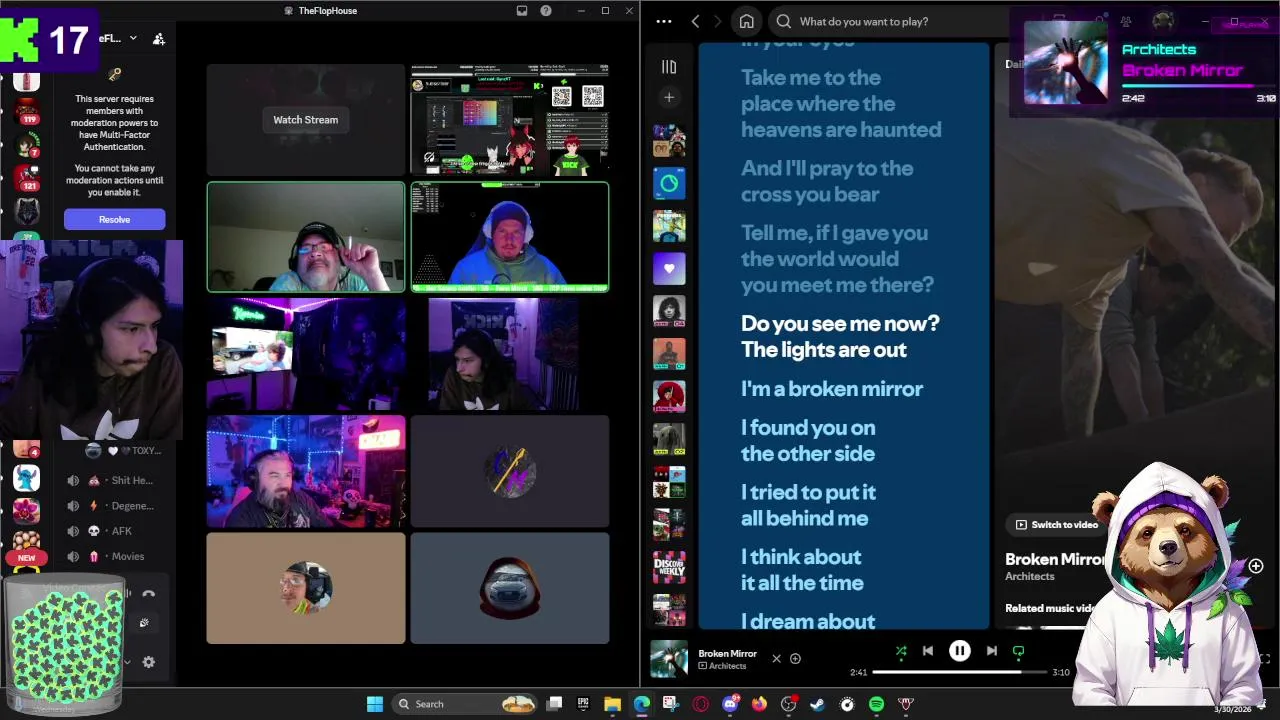The height and width of the screenshot is (720, 1280).
Task: Toggle Your Library panel in Spotify
Action: point(669,67)
